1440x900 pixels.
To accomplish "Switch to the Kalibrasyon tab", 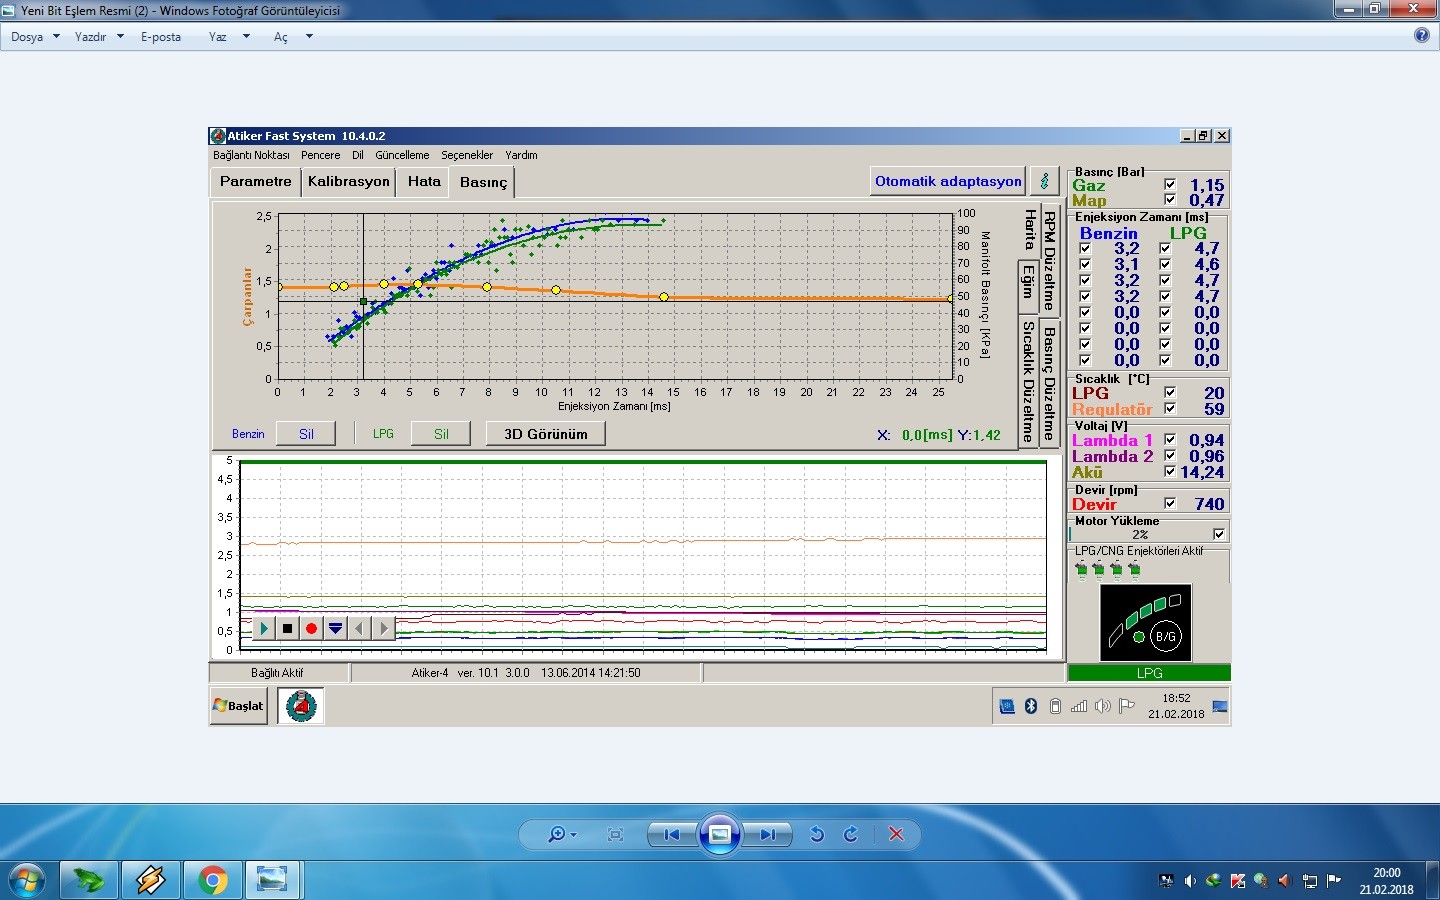I will tap(349, 181).
